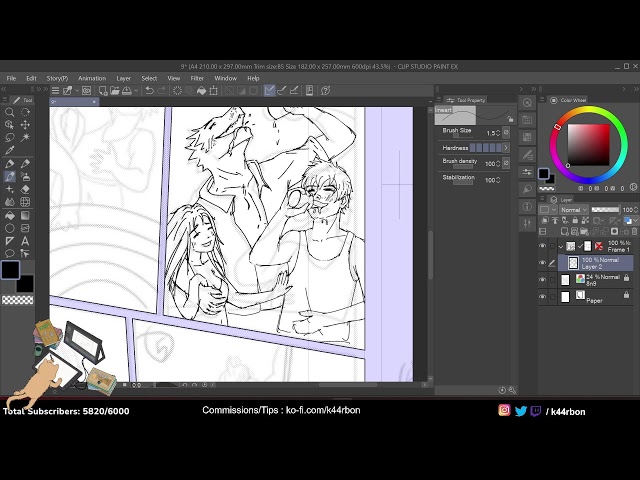Hide the Paper layer
640x480 pixels.
(542, 297)
